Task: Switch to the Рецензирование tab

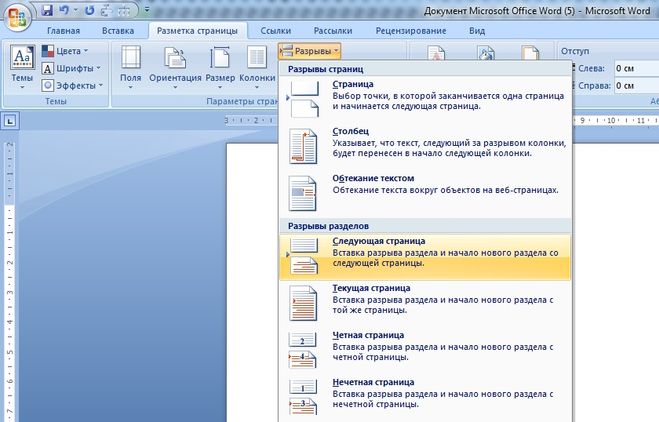Action: pyautogui.click(x=411, y=31)
